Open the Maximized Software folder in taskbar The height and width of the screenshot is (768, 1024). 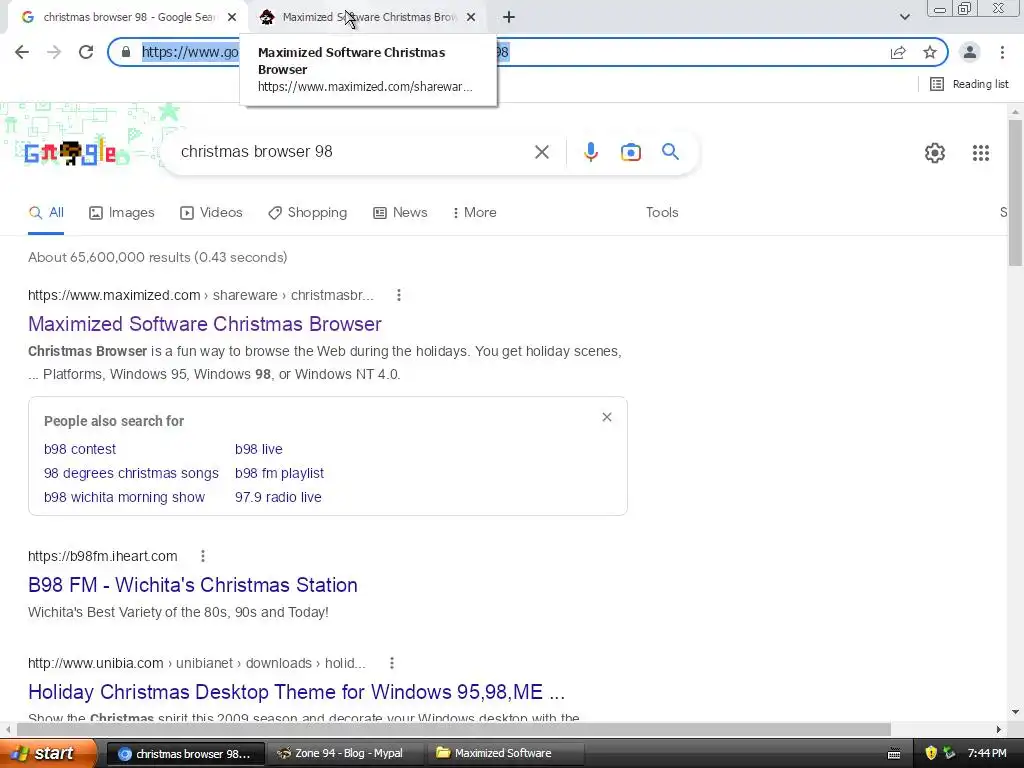point(505,753)
